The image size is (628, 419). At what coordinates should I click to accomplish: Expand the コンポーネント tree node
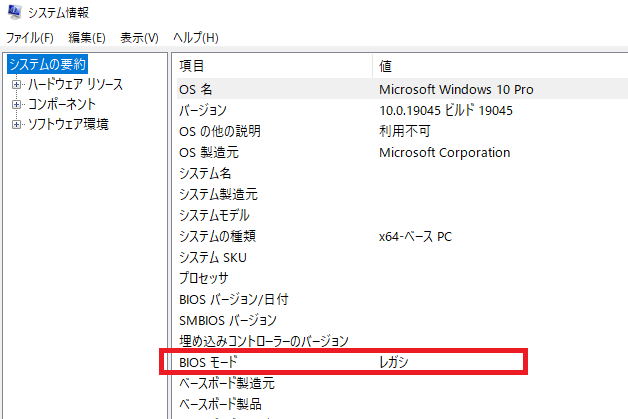click(16, 105)
